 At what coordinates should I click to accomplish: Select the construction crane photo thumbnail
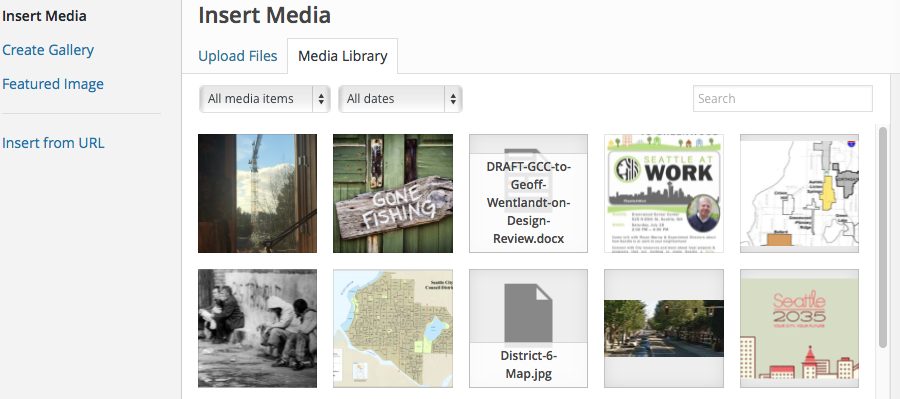coord(257,193)
